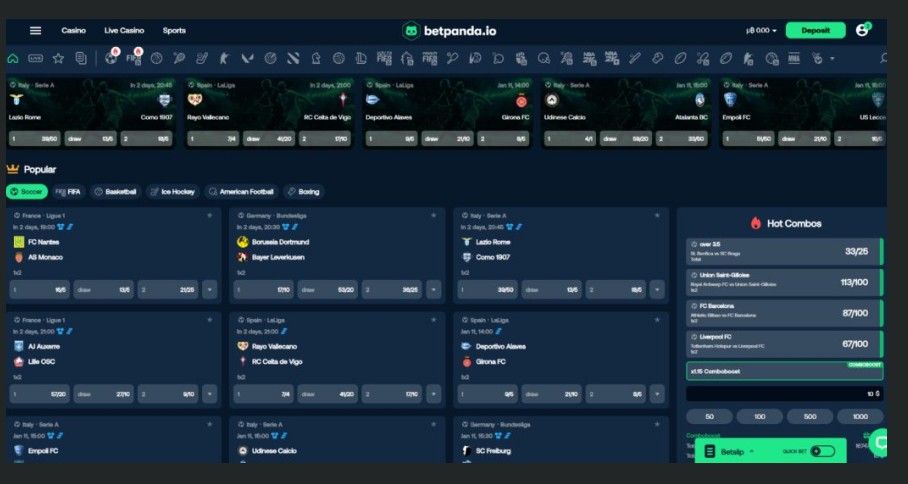
Task: Add Liverpool FC 67/100 hot combo
Action: click(785, 344)
